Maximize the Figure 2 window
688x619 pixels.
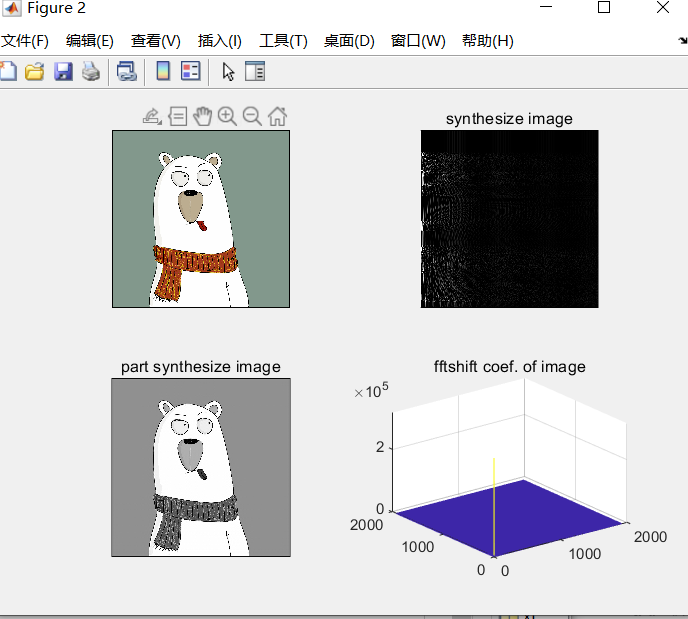click(604, 7)
